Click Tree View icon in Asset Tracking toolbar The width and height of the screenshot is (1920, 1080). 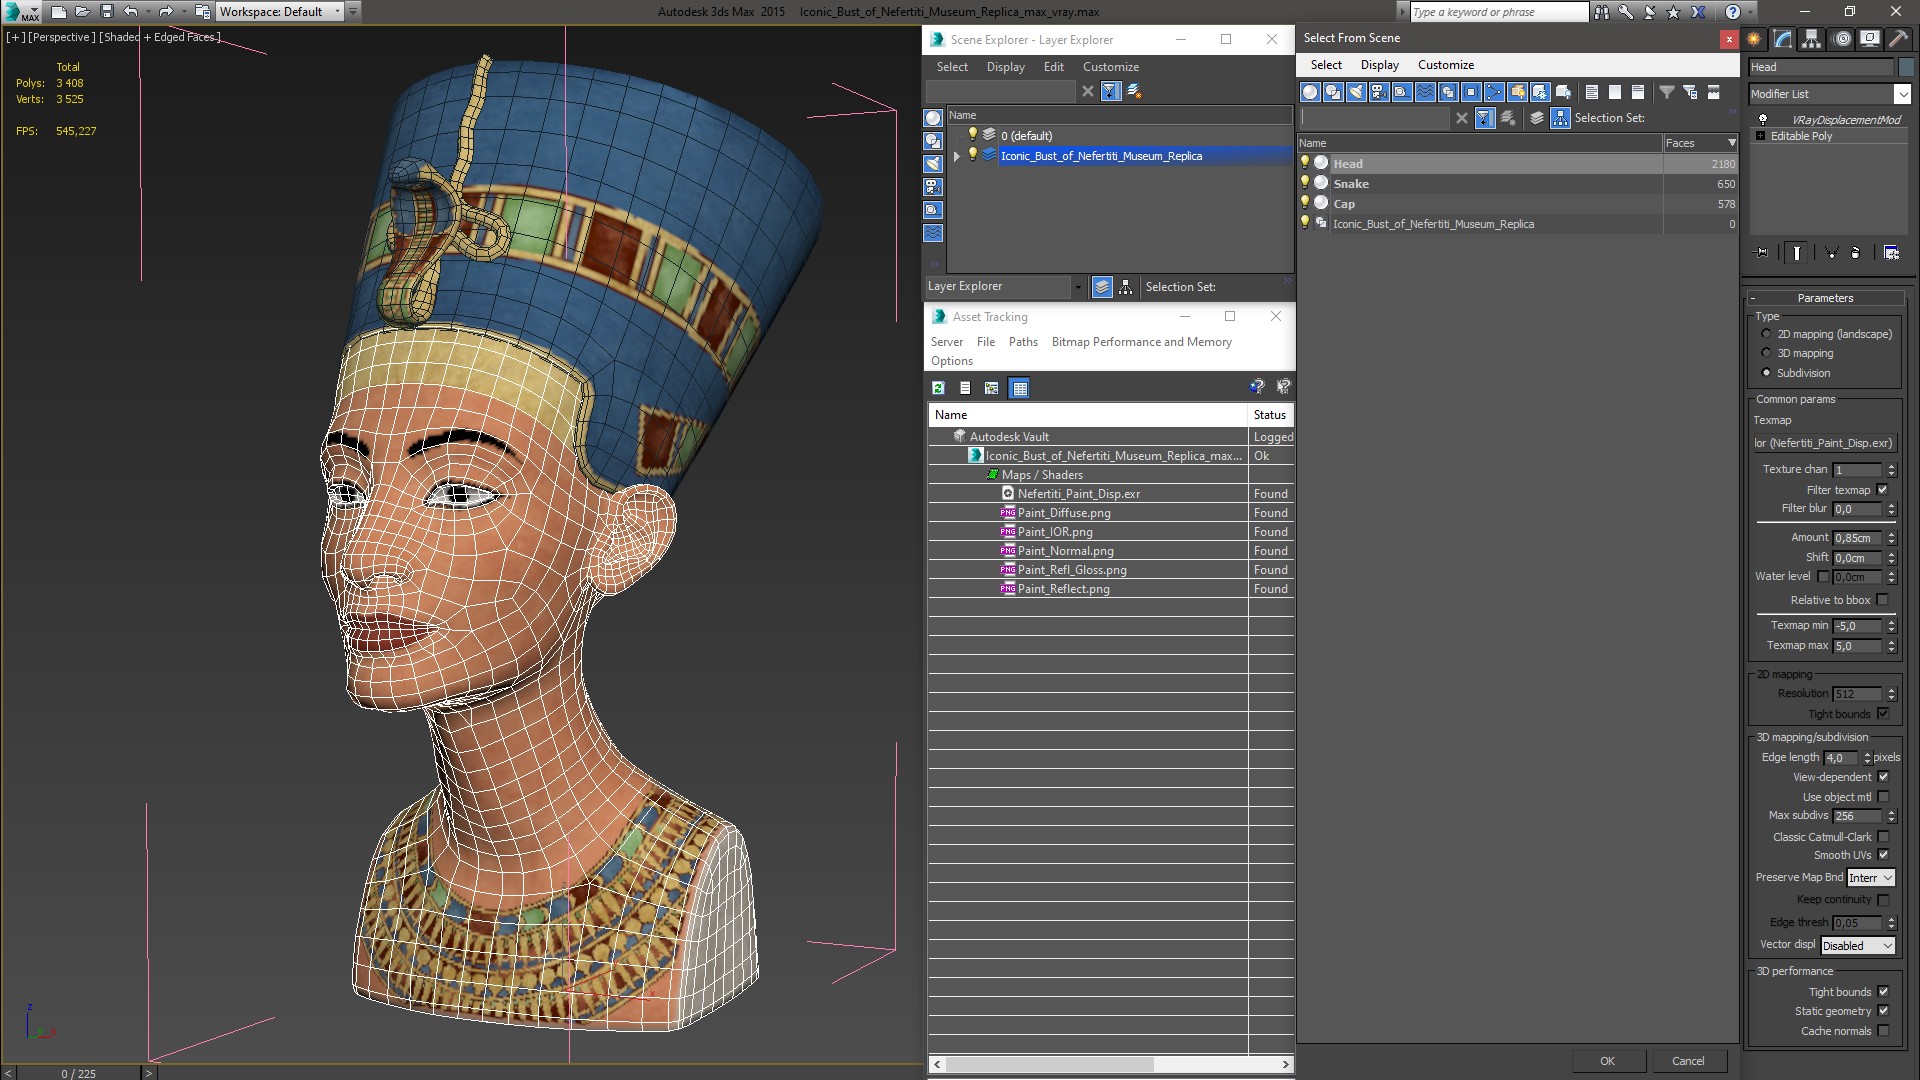(x=991, y=388)
